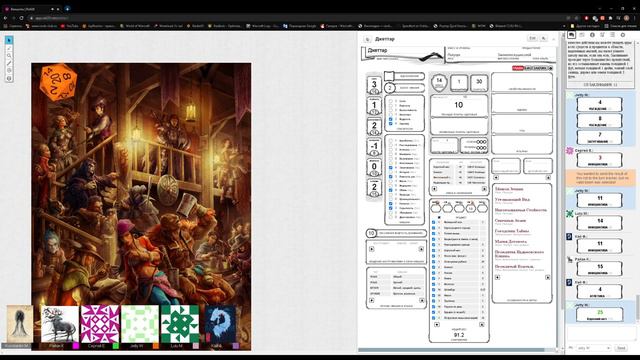This screenshot has width=640, height=360.
Task: Click the modify icon under the equipment list
Action: [482, 324]
